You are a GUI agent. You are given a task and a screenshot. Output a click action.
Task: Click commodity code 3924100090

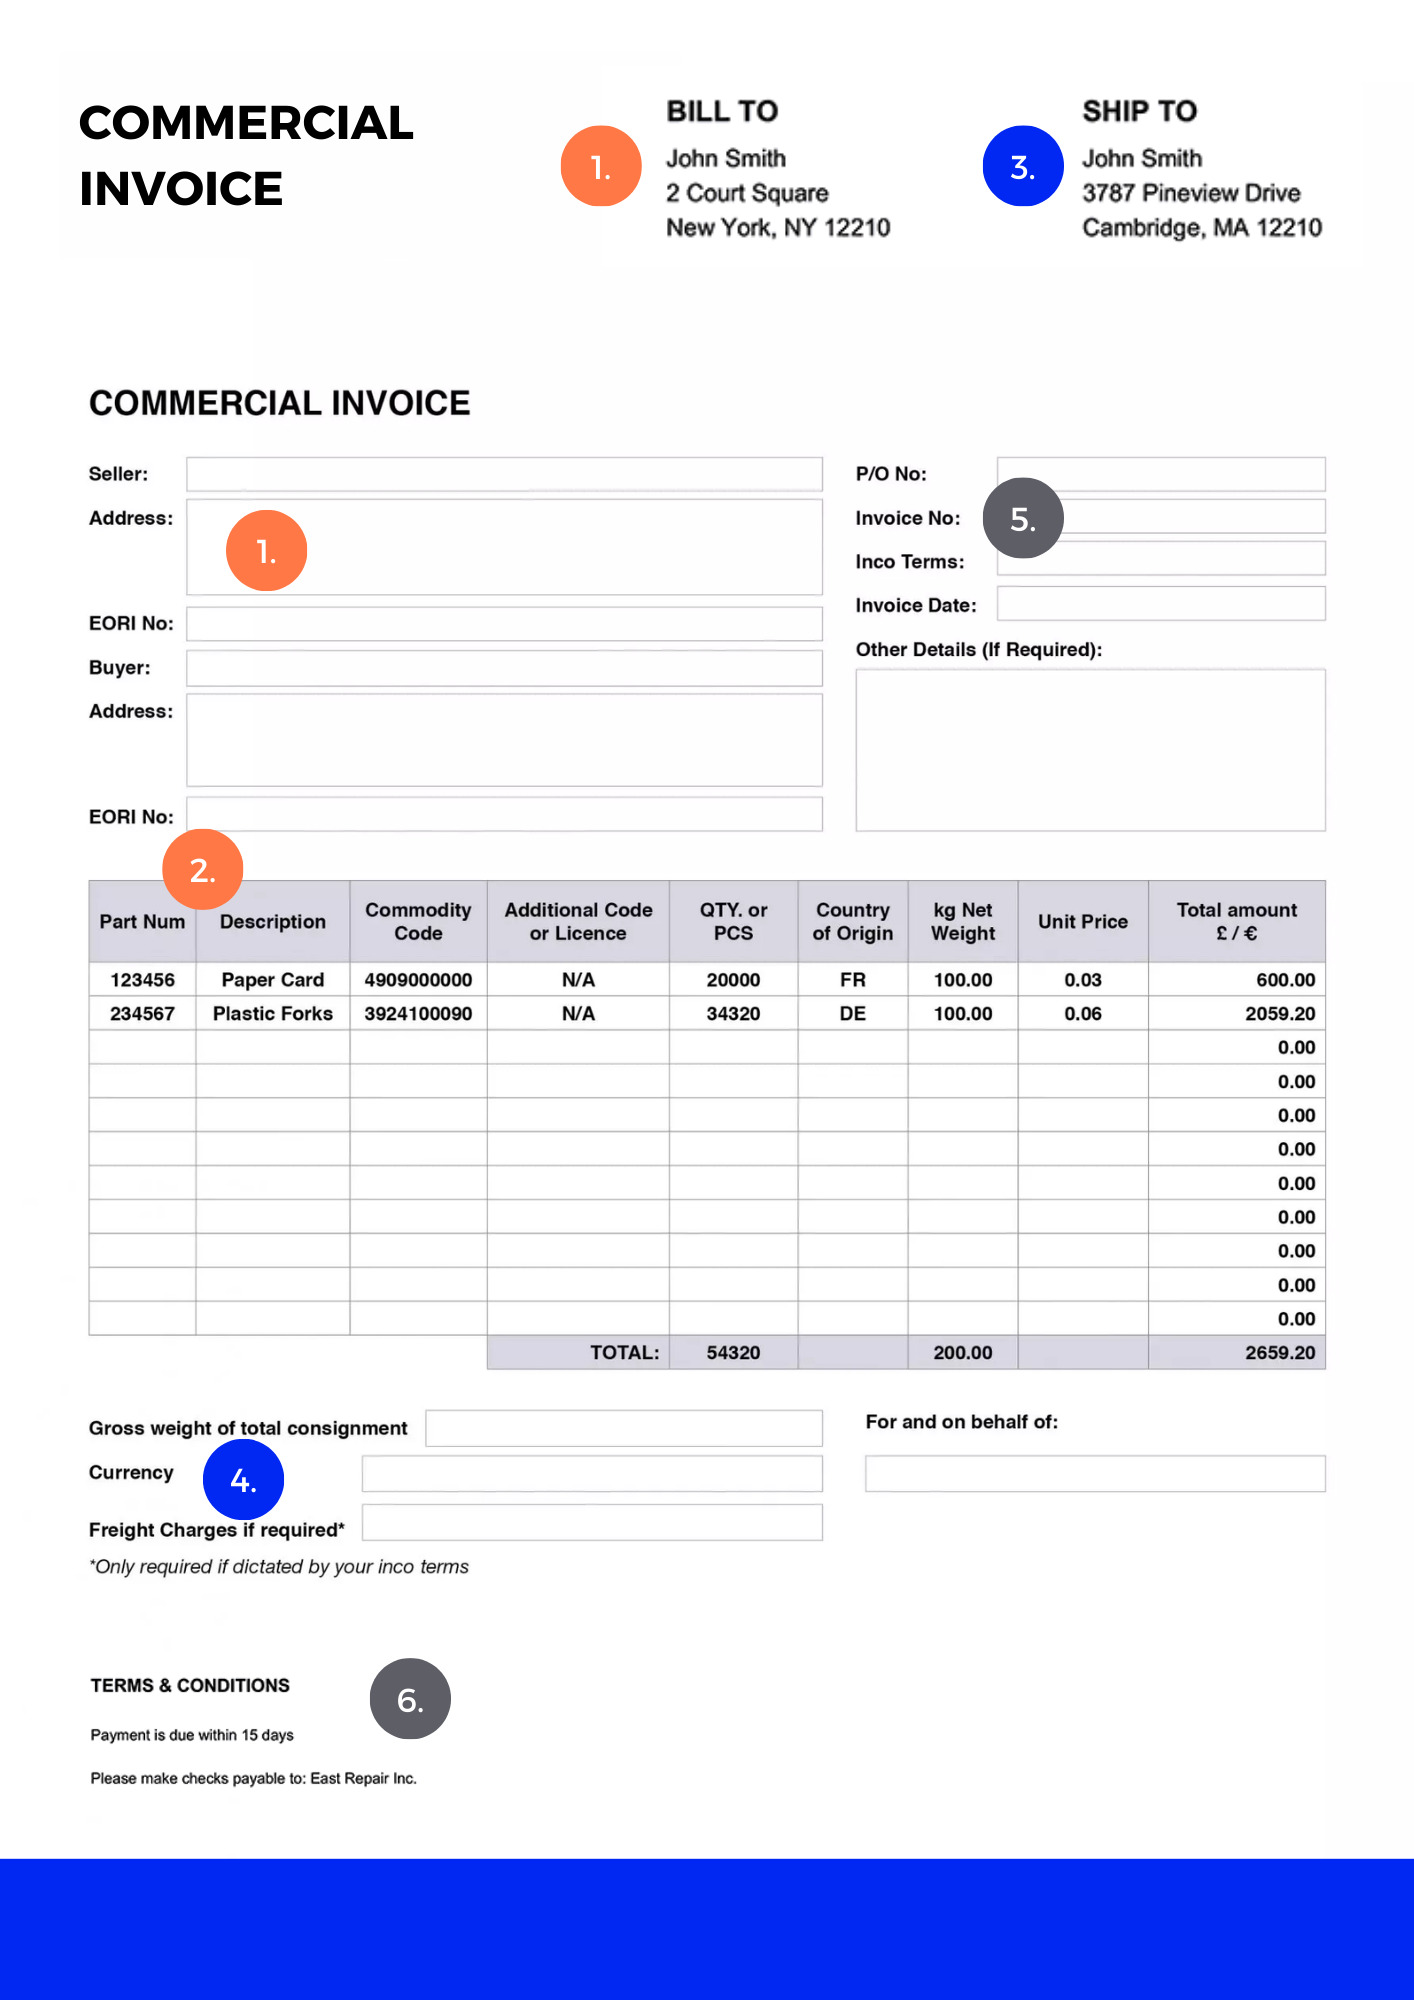click(418, 1014)
